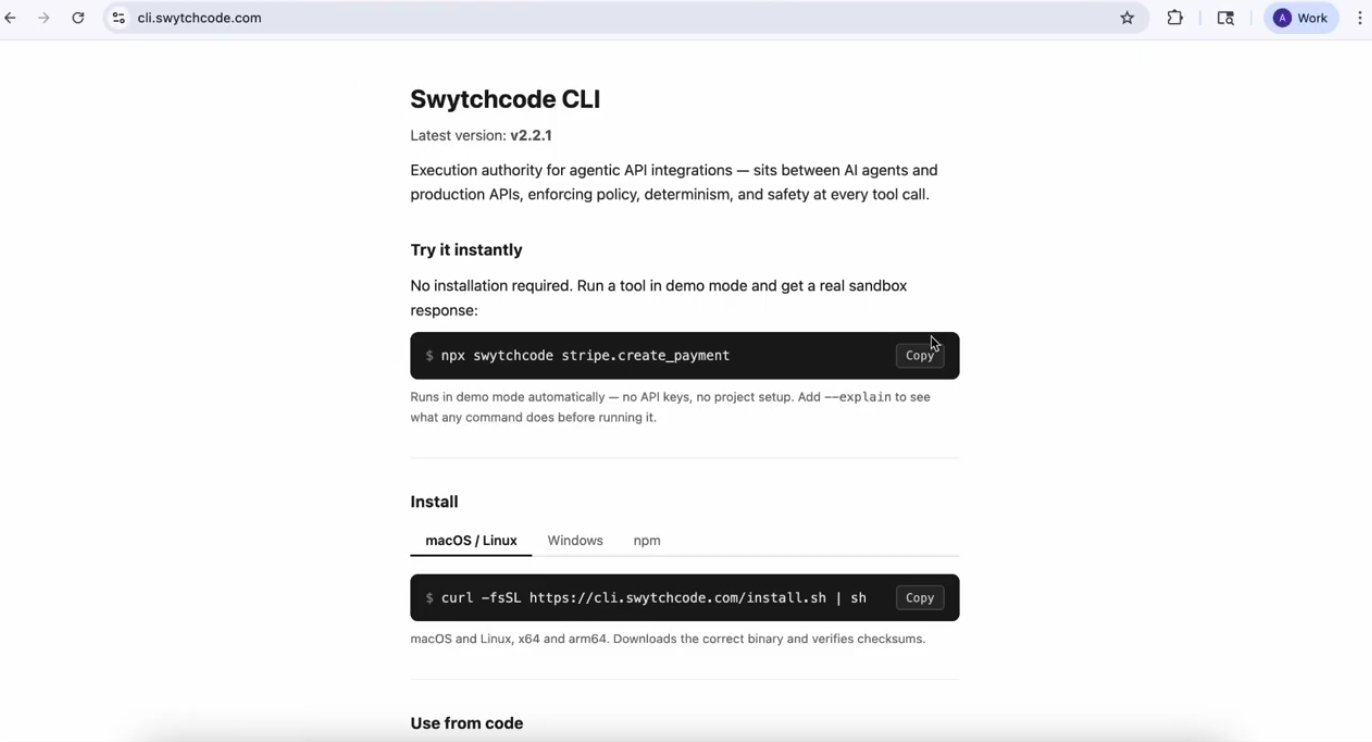
Task: Click the browser forward arrow
Action: [x=44, y=18]
